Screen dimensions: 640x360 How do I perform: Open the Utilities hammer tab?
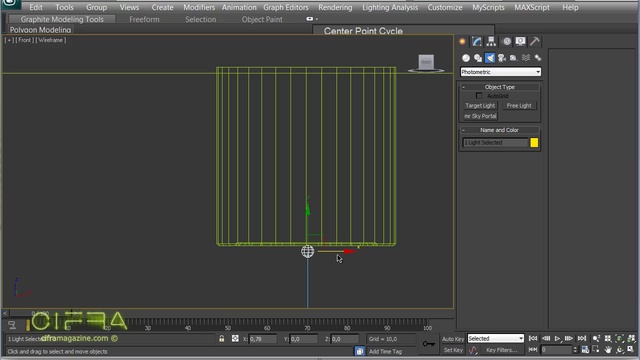[x=535, y=41]
